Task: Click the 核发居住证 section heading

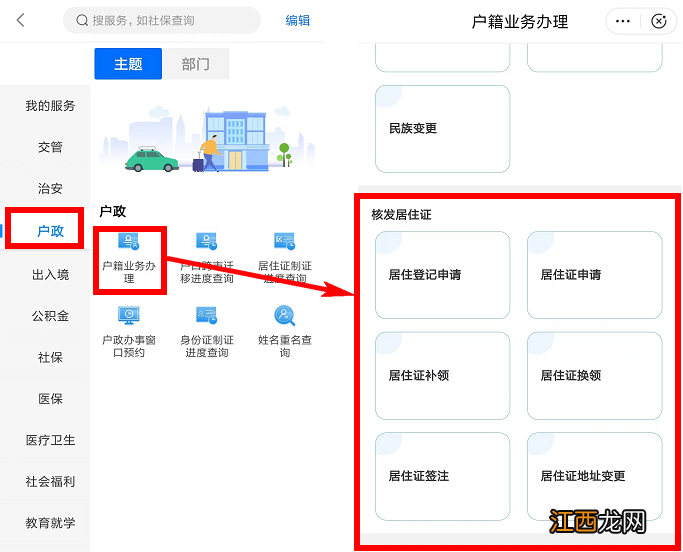Action: tap(401, 214)
